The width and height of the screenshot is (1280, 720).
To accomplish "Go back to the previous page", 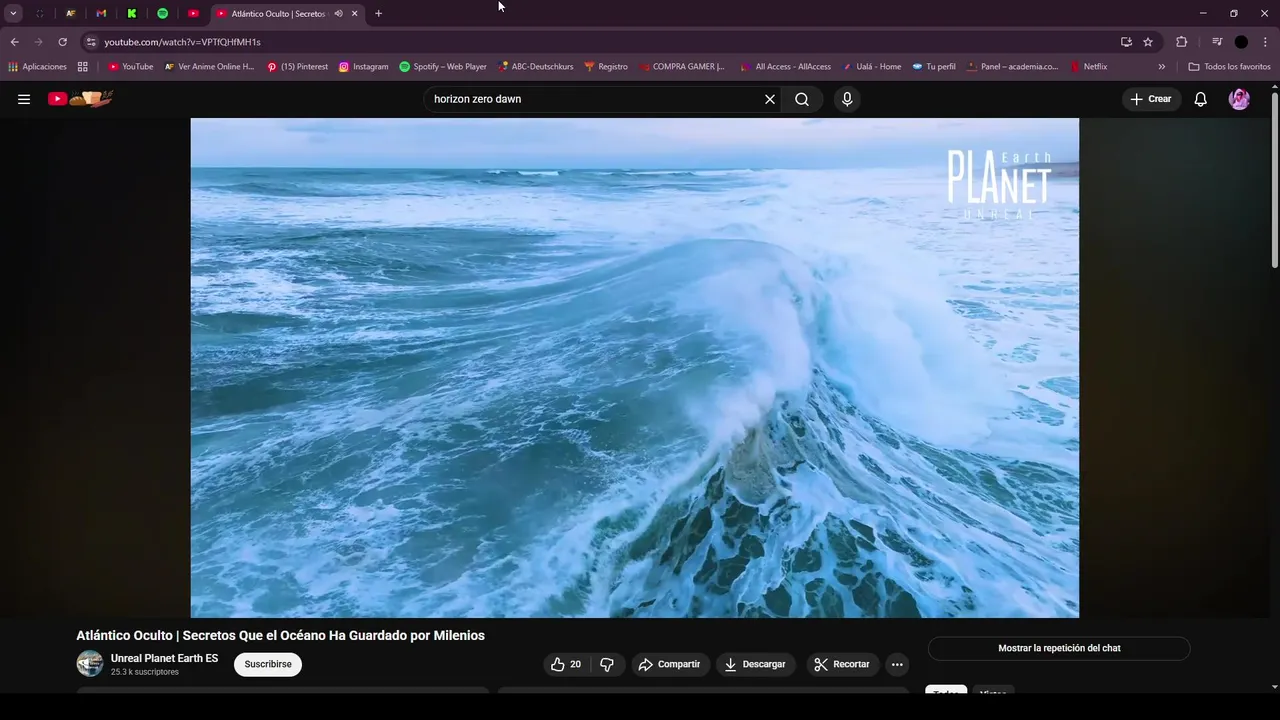I will click(14, 42).
